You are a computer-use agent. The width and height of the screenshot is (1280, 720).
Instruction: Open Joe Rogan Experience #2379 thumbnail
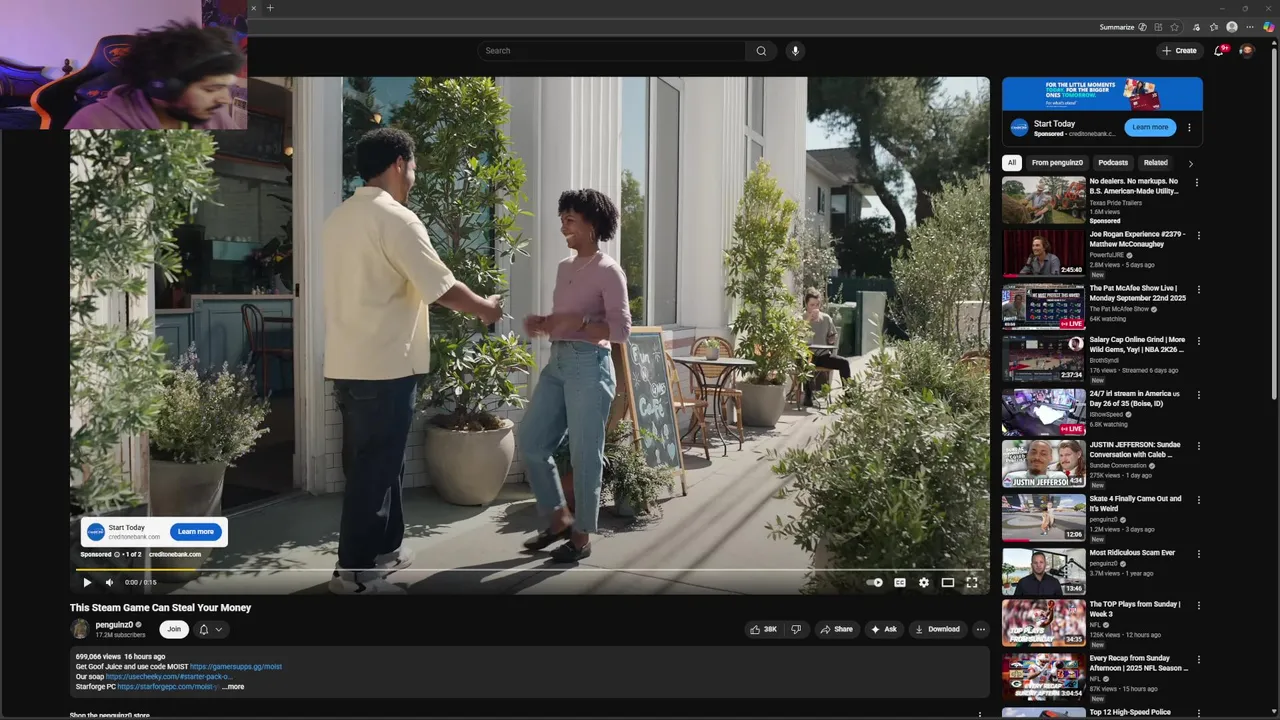[x=1044, y=253]
